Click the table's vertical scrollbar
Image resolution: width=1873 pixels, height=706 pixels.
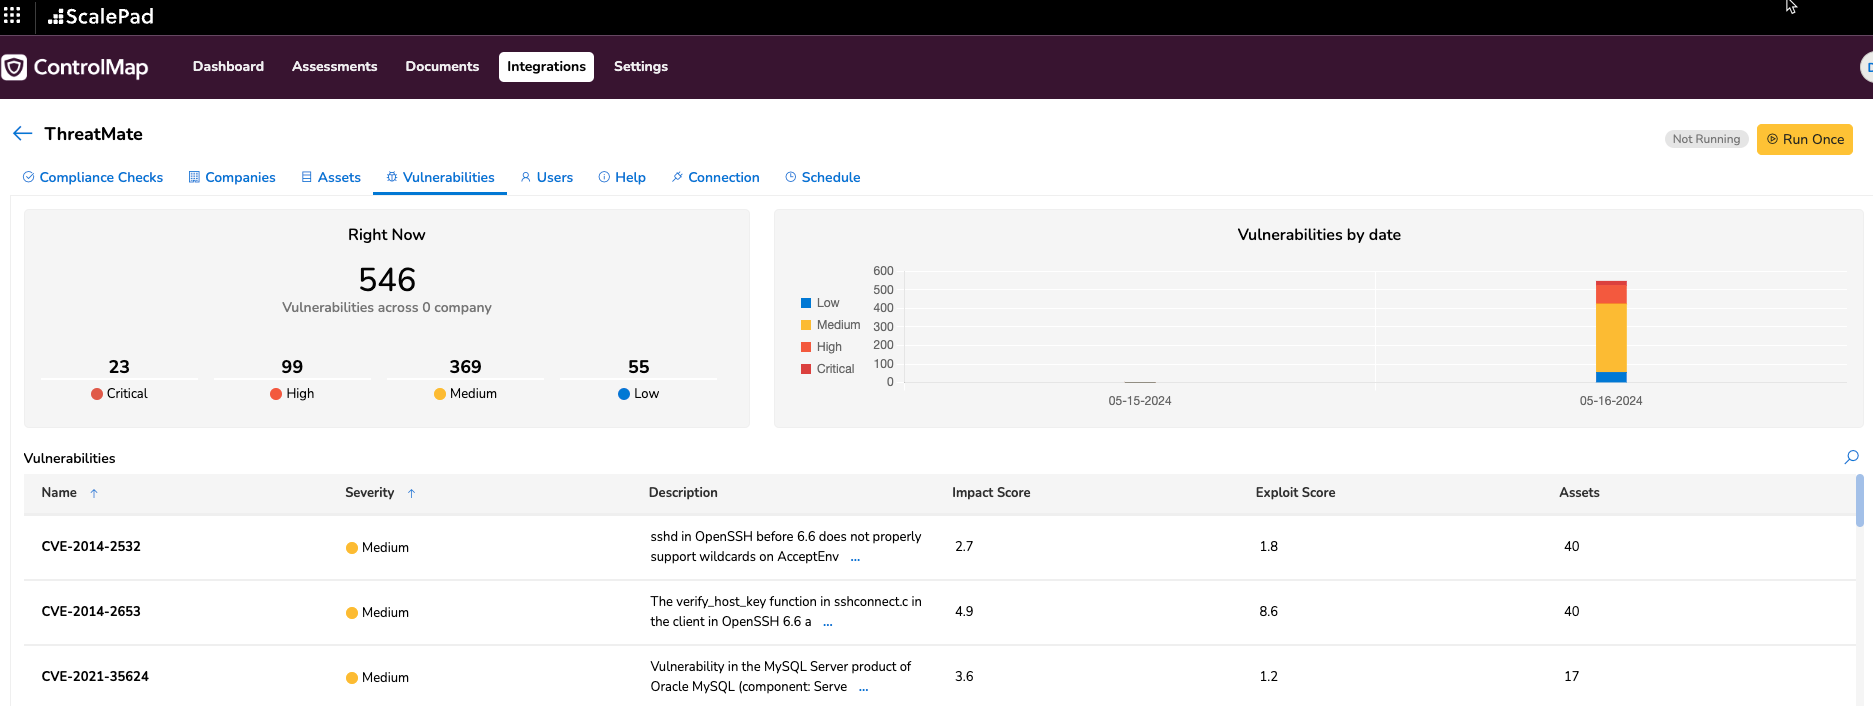coord(1859,500)
